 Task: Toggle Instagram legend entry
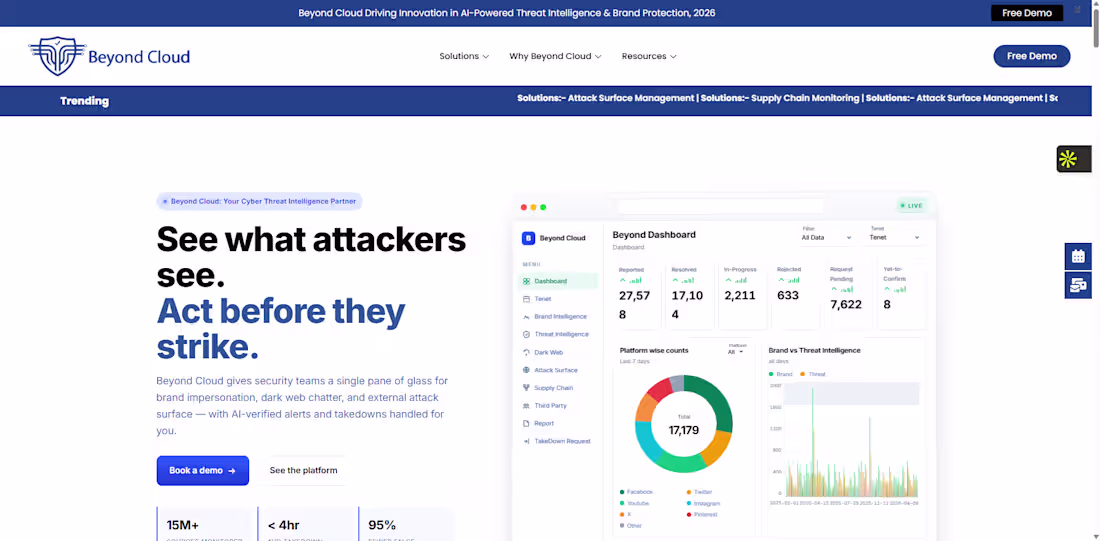click(x=703, y=503)
